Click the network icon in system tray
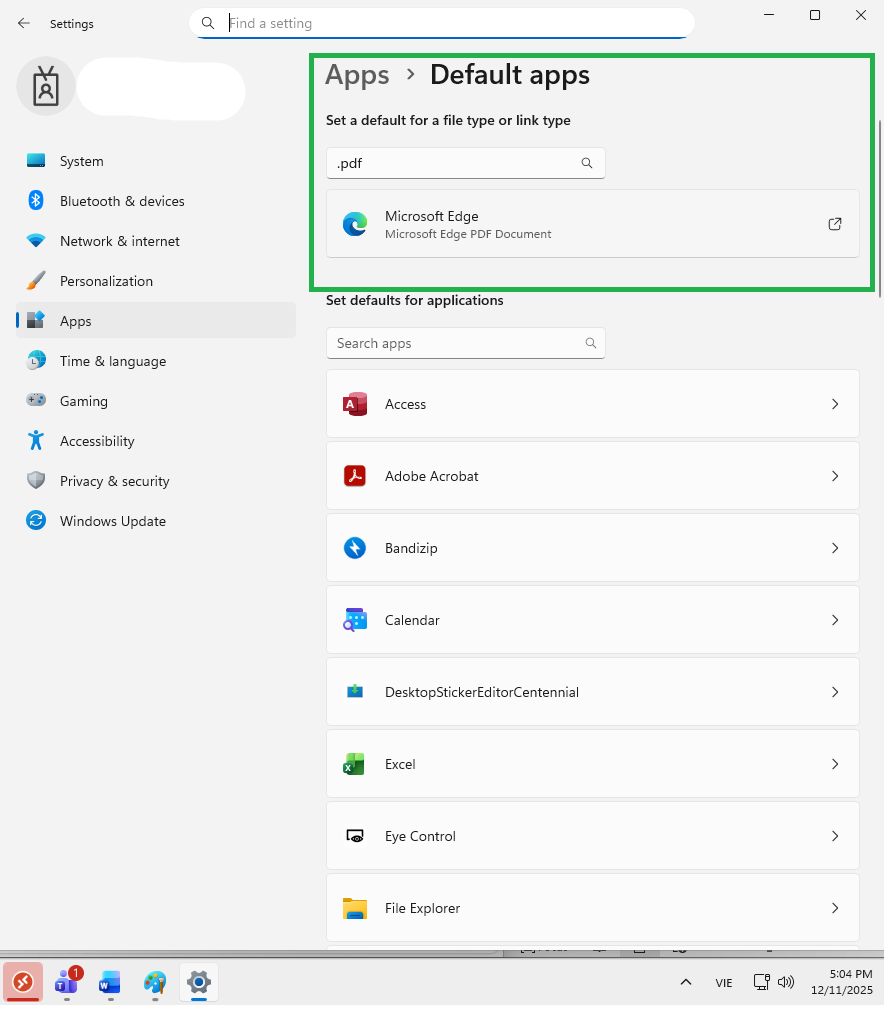This screenshot has height=1012, width=884. [761, 982]
